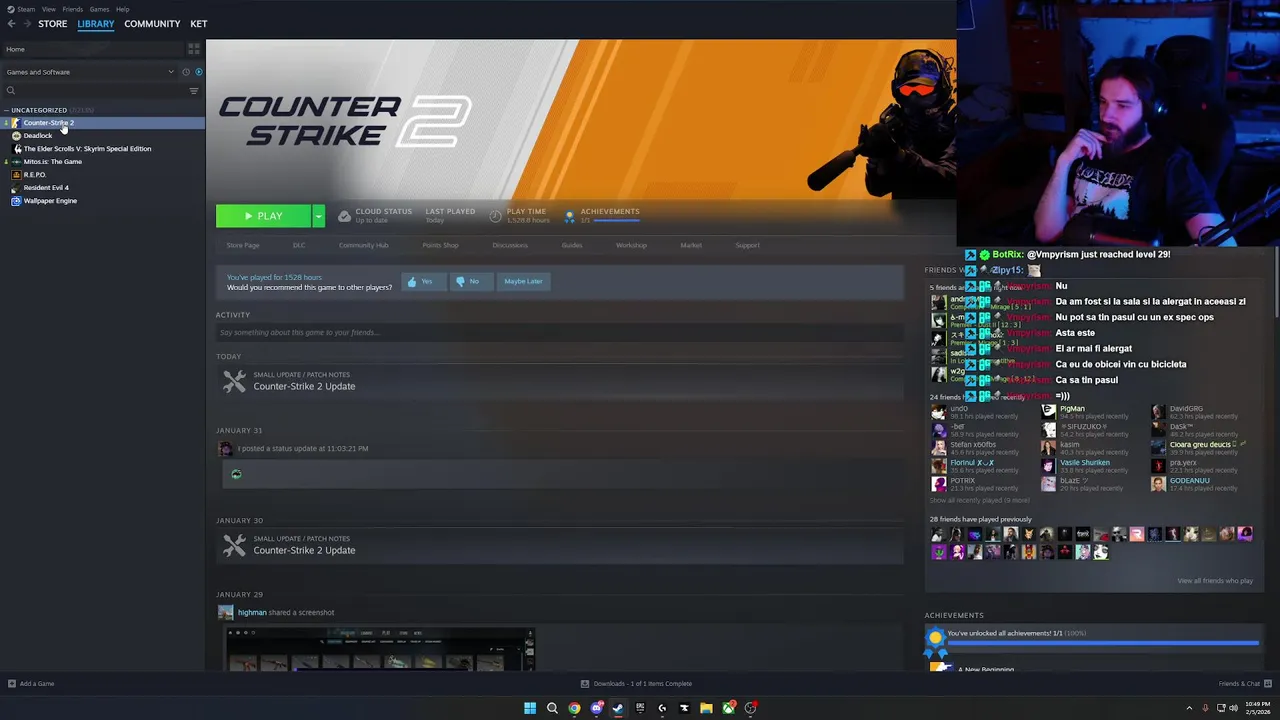Click the achievements progress bar in header
The width and height of the screenshot is (1280, 720).
pyautogui.click(x=616, y=220)
